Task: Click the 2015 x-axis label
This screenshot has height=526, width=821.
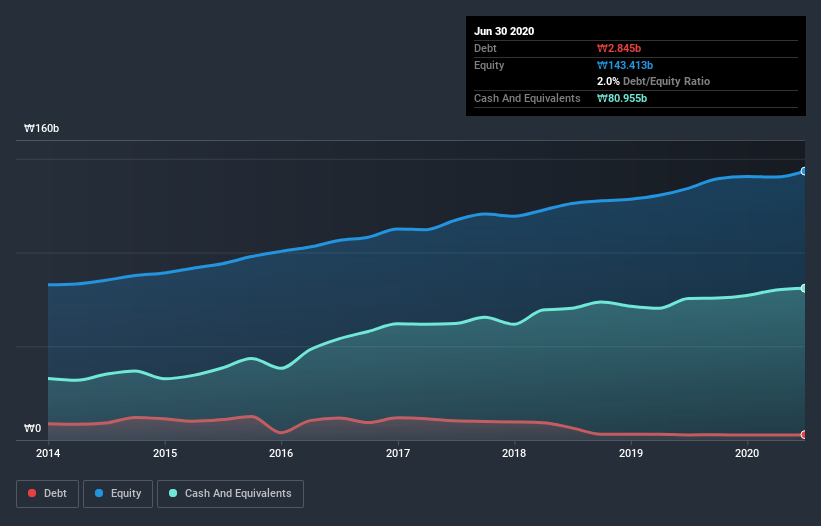Action: (165, 453)
